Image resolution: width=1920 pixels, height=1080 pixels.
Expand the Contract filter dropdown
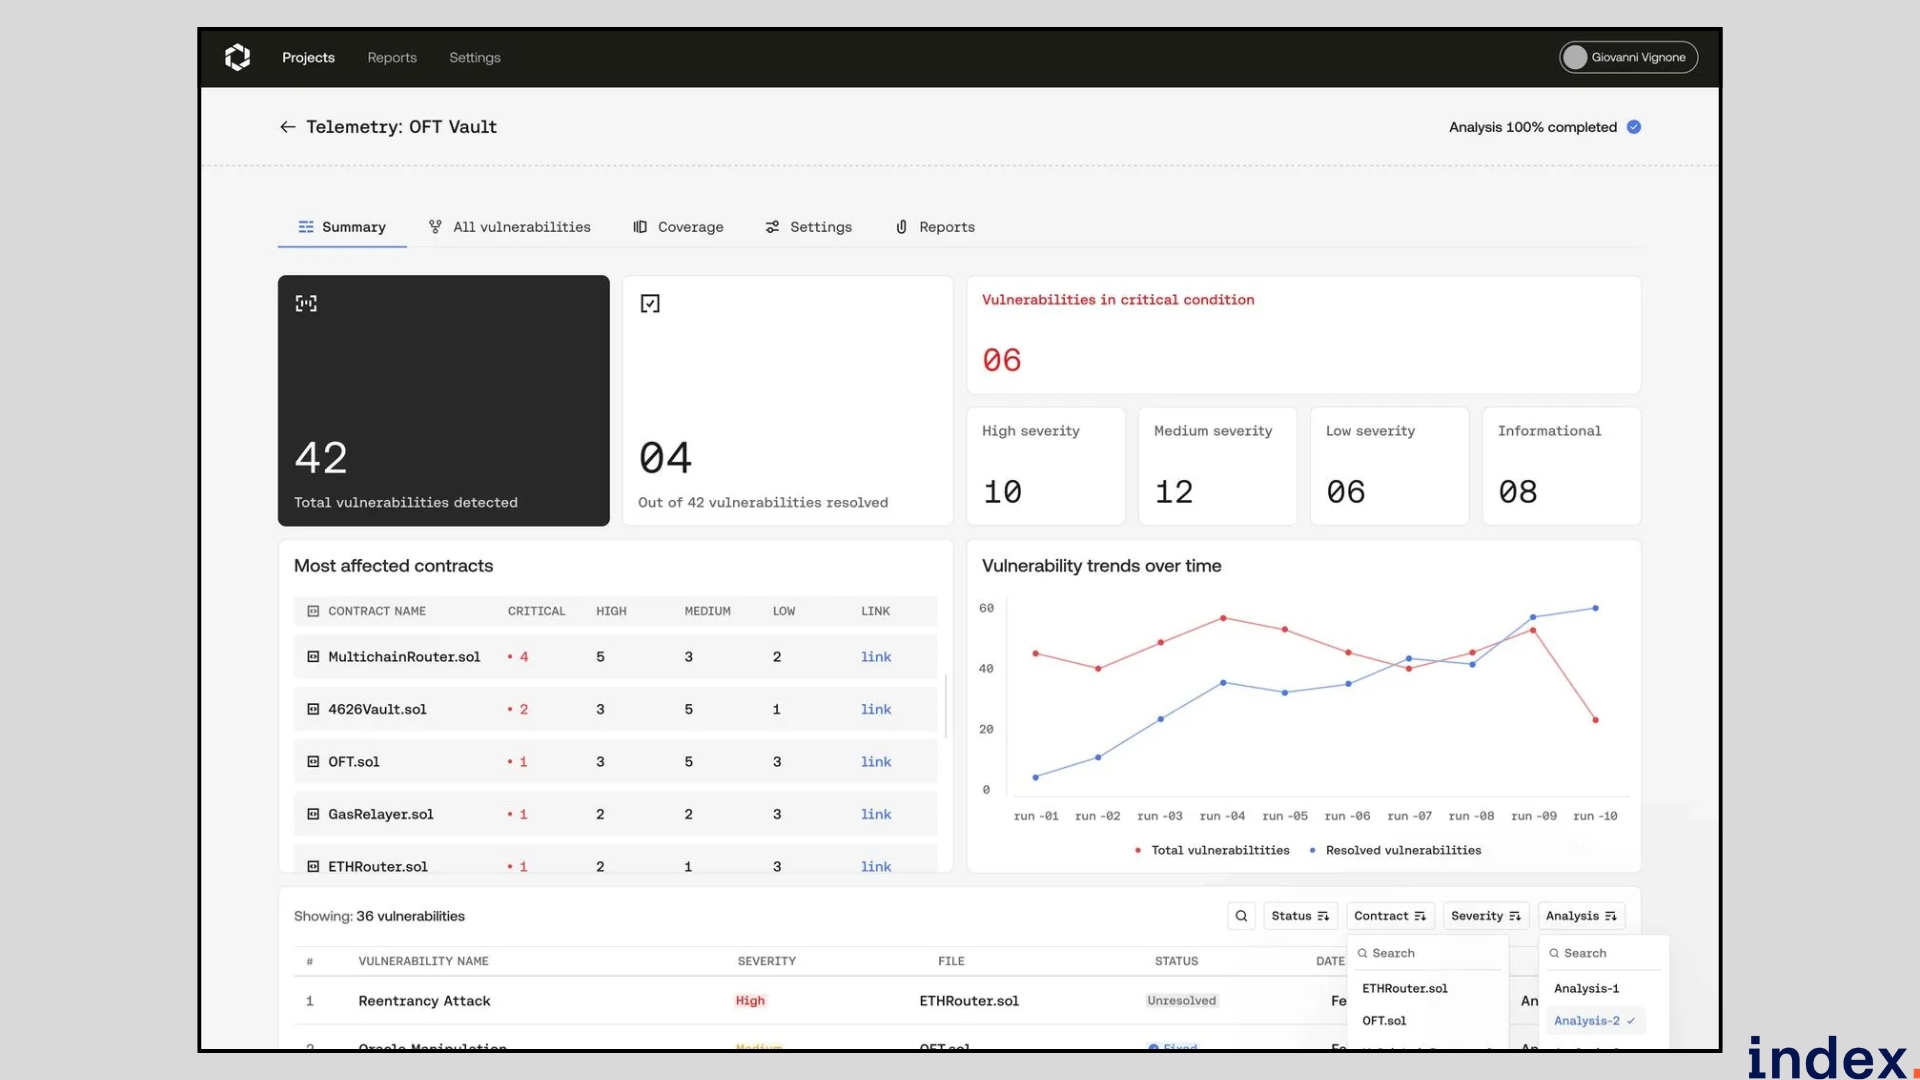click(1389, 916)
